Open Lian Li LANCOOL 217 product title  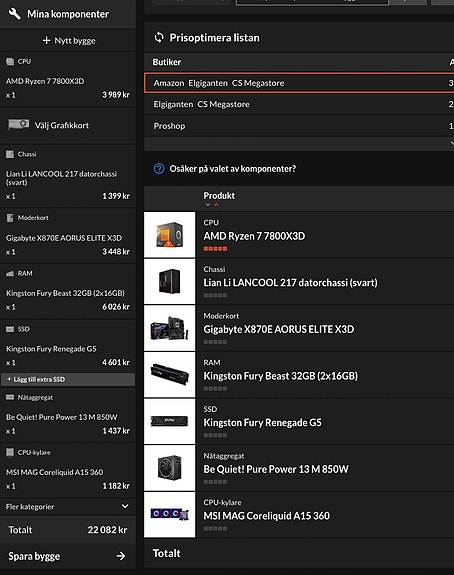(290, 283)
